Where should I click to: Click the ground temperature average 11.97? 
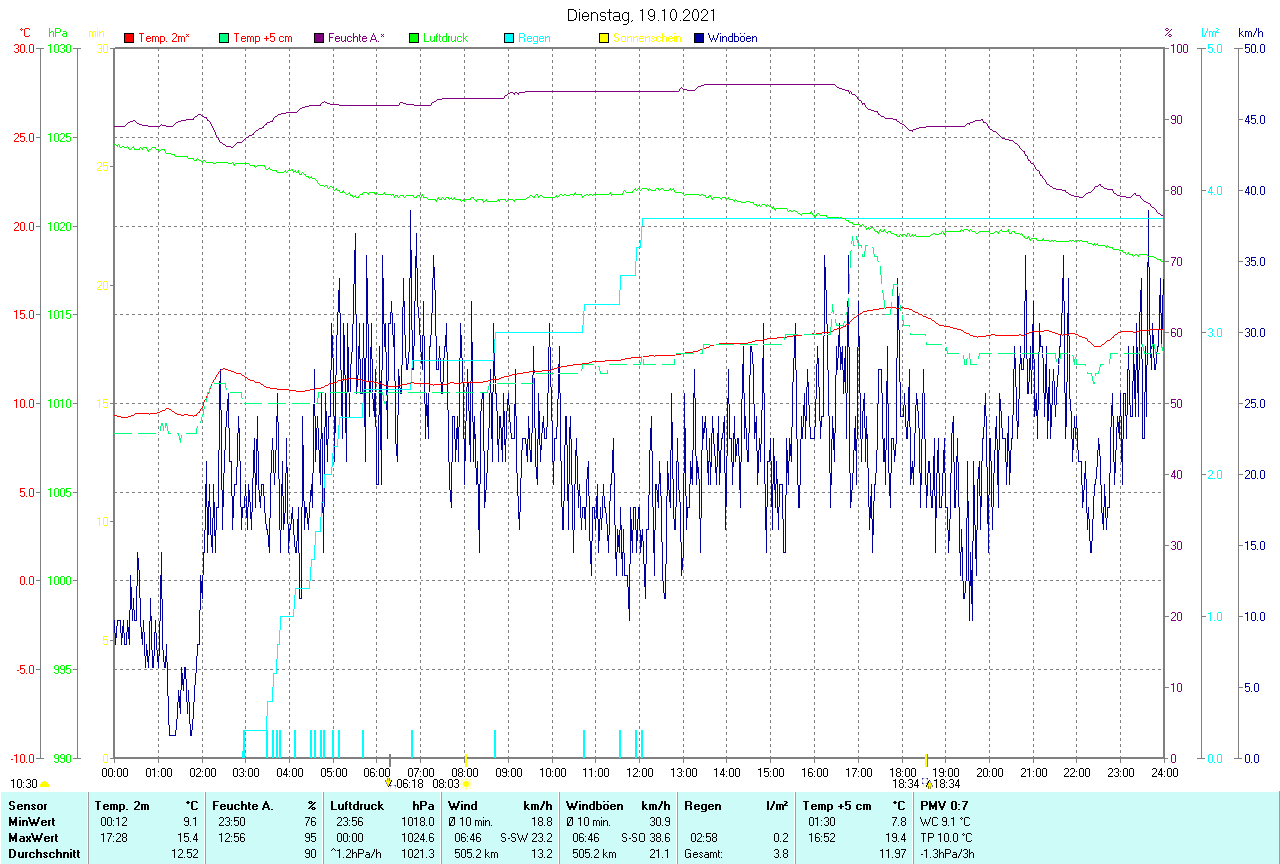pyautogui.click(x=891, y=854)
